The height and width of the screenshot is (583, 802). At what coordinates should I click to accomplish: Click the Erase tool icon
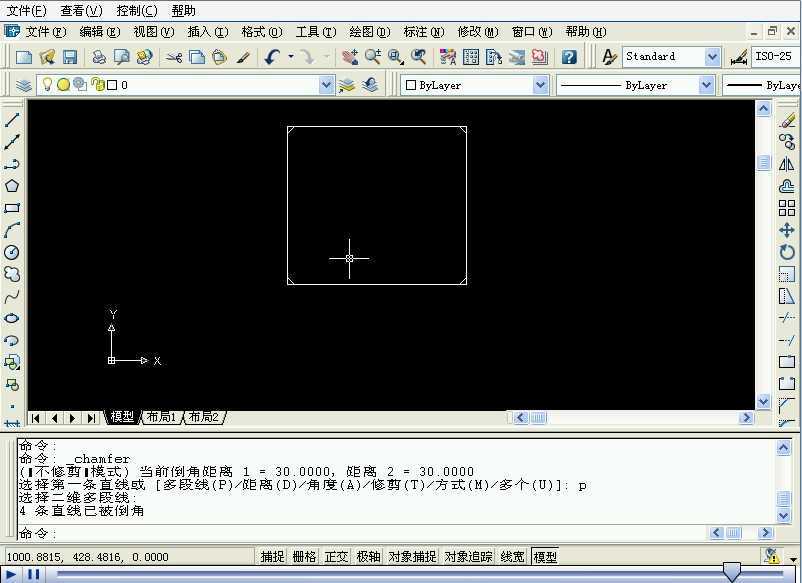[x=787, y=120]
